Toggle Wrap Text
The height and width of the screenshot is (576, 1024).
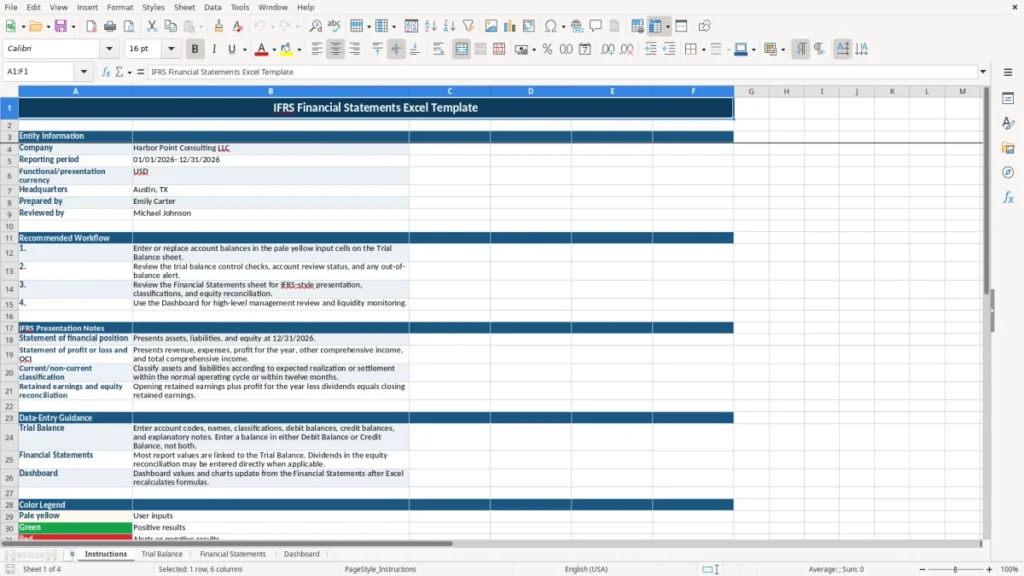point(438,49)
